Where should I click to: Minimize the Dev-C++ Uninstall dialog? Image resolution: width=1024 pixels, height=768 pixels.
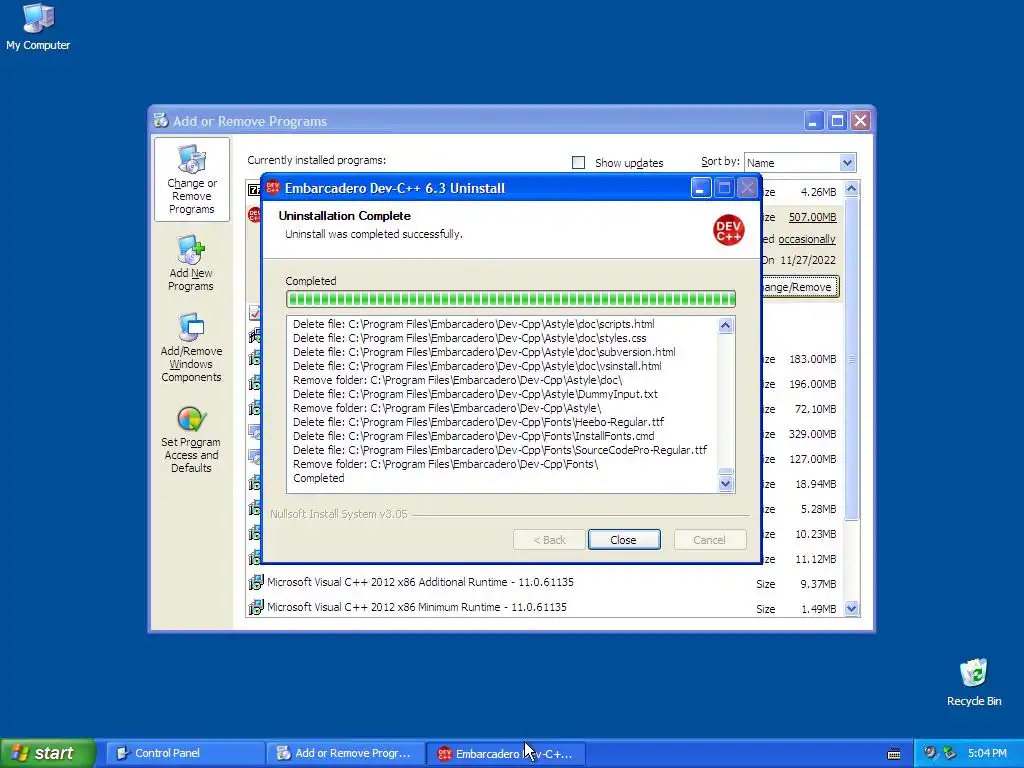[700, 188]
